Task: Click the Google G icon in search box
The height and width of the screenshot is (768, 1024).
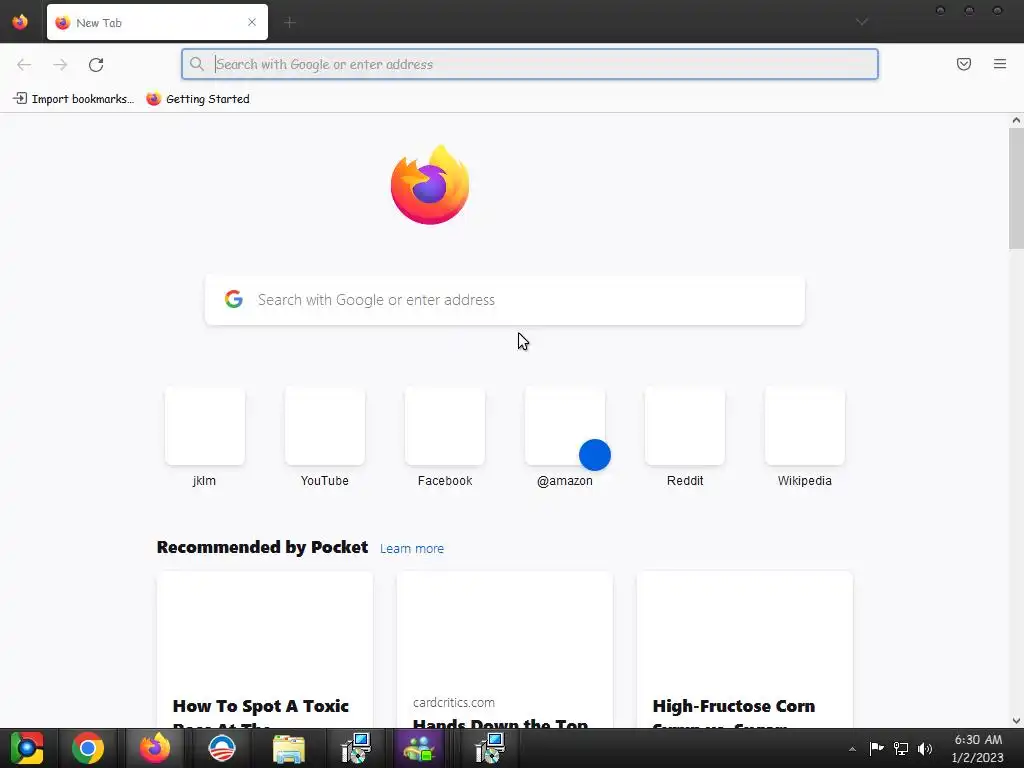Action: pyautogui.click(x=234, y=299)
